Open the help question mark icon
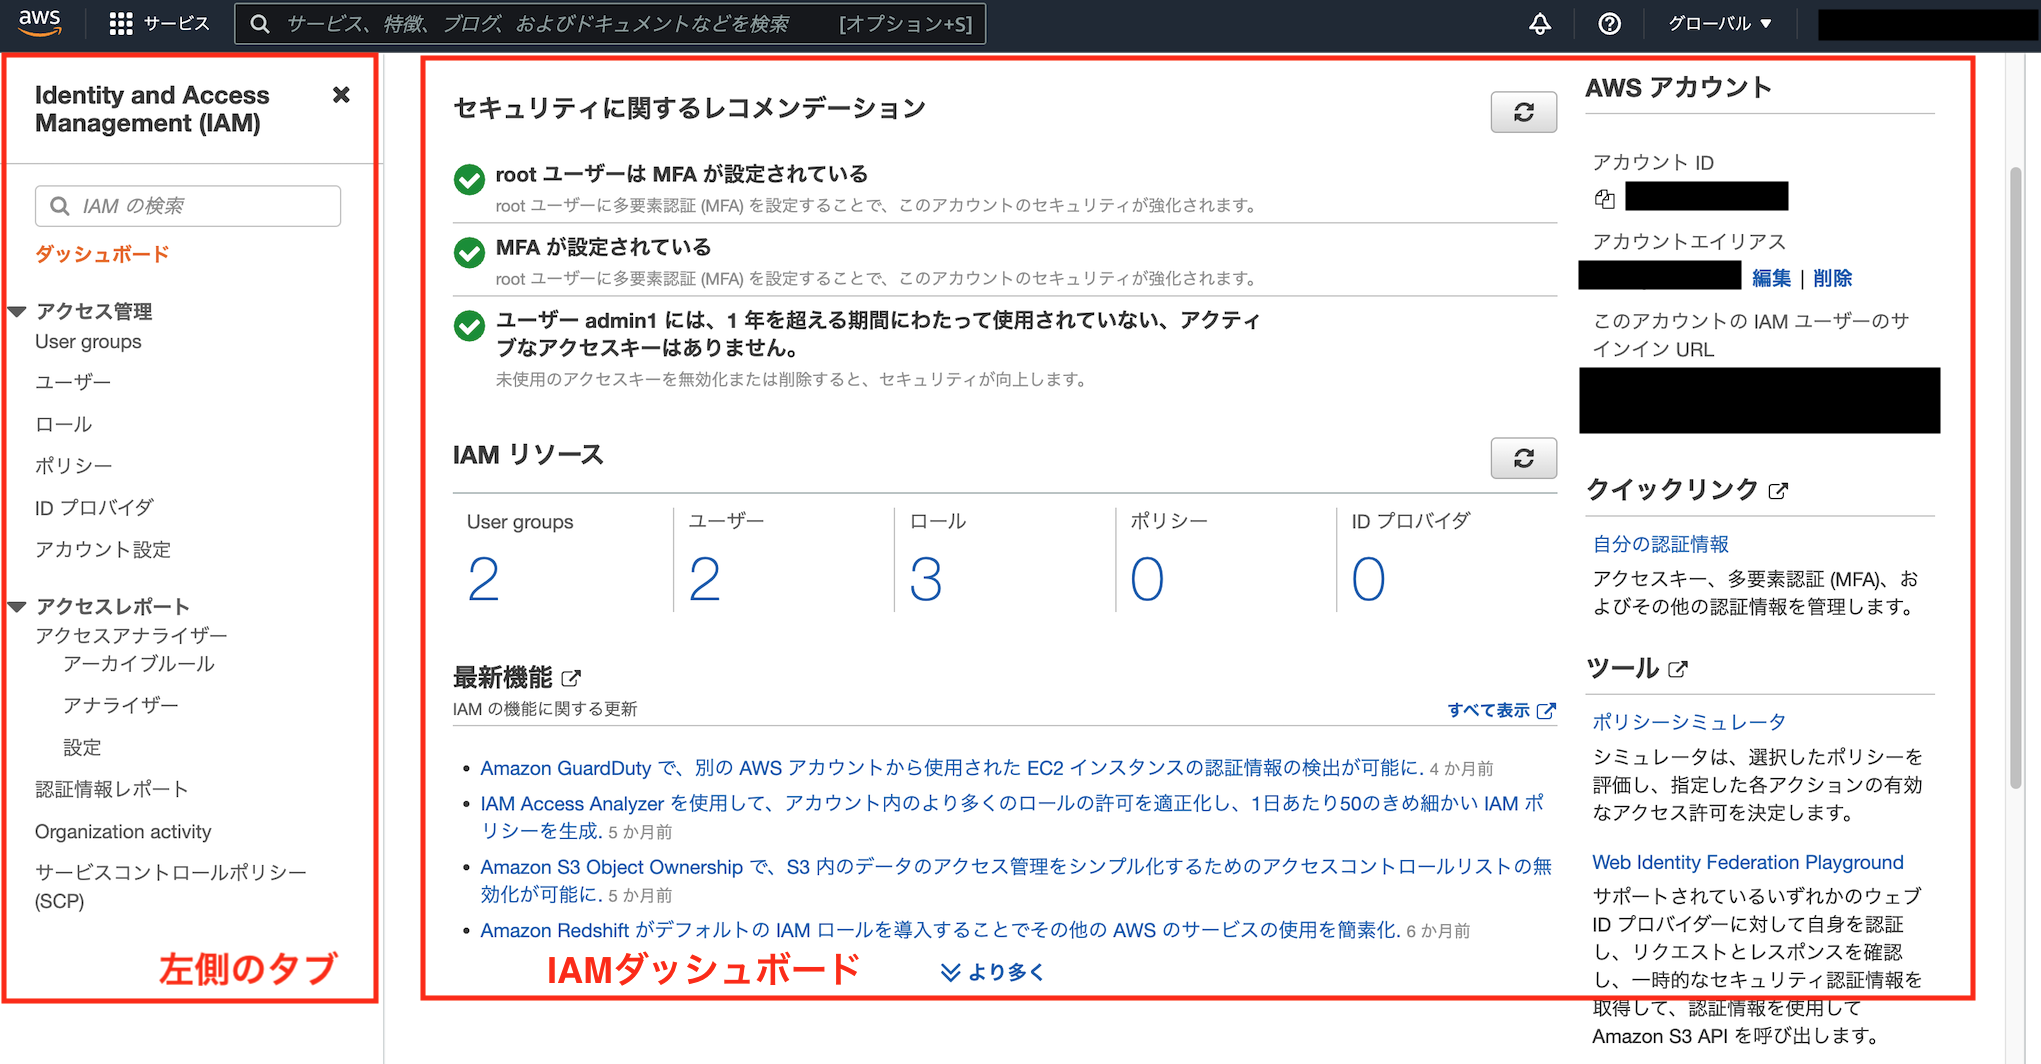Screen dimensions: 2041x1064 click(x=1609, y=24)
